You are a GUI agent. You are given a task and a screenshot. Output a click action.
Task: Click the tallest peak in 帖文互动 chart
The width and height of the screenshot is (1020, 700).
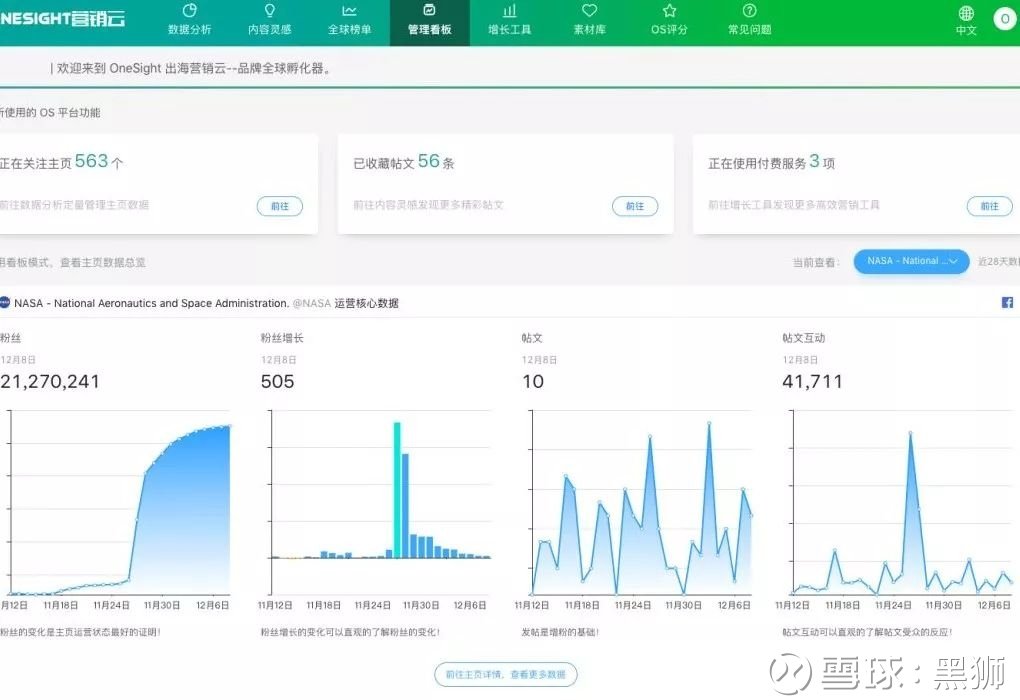(910, 434)
